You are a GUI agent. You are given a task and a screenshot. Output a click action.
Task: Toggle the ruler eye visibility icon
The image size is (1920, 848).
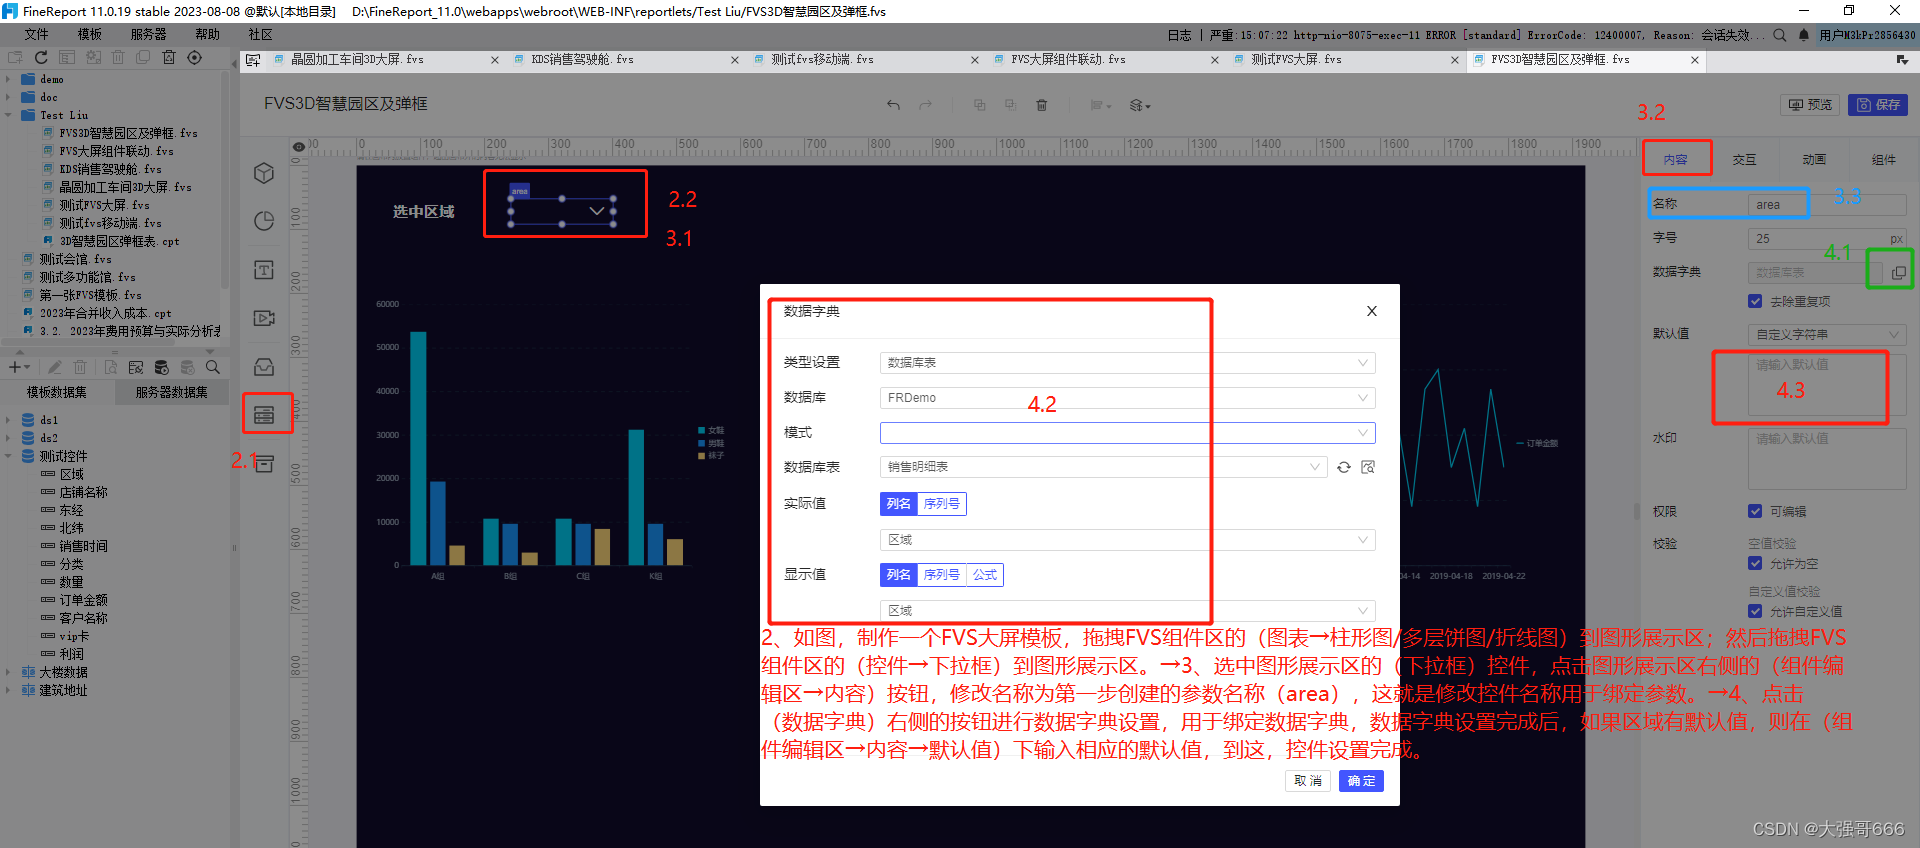298,147
